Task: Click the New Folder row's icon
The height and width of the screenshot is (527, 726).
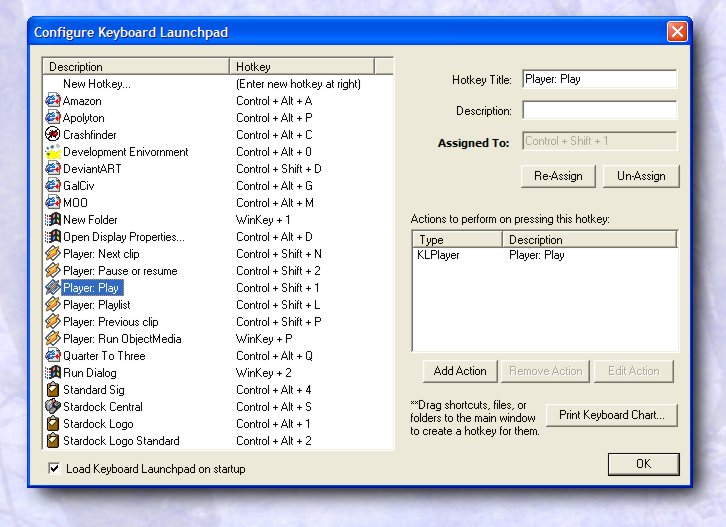Action: [x=53, y=220]
